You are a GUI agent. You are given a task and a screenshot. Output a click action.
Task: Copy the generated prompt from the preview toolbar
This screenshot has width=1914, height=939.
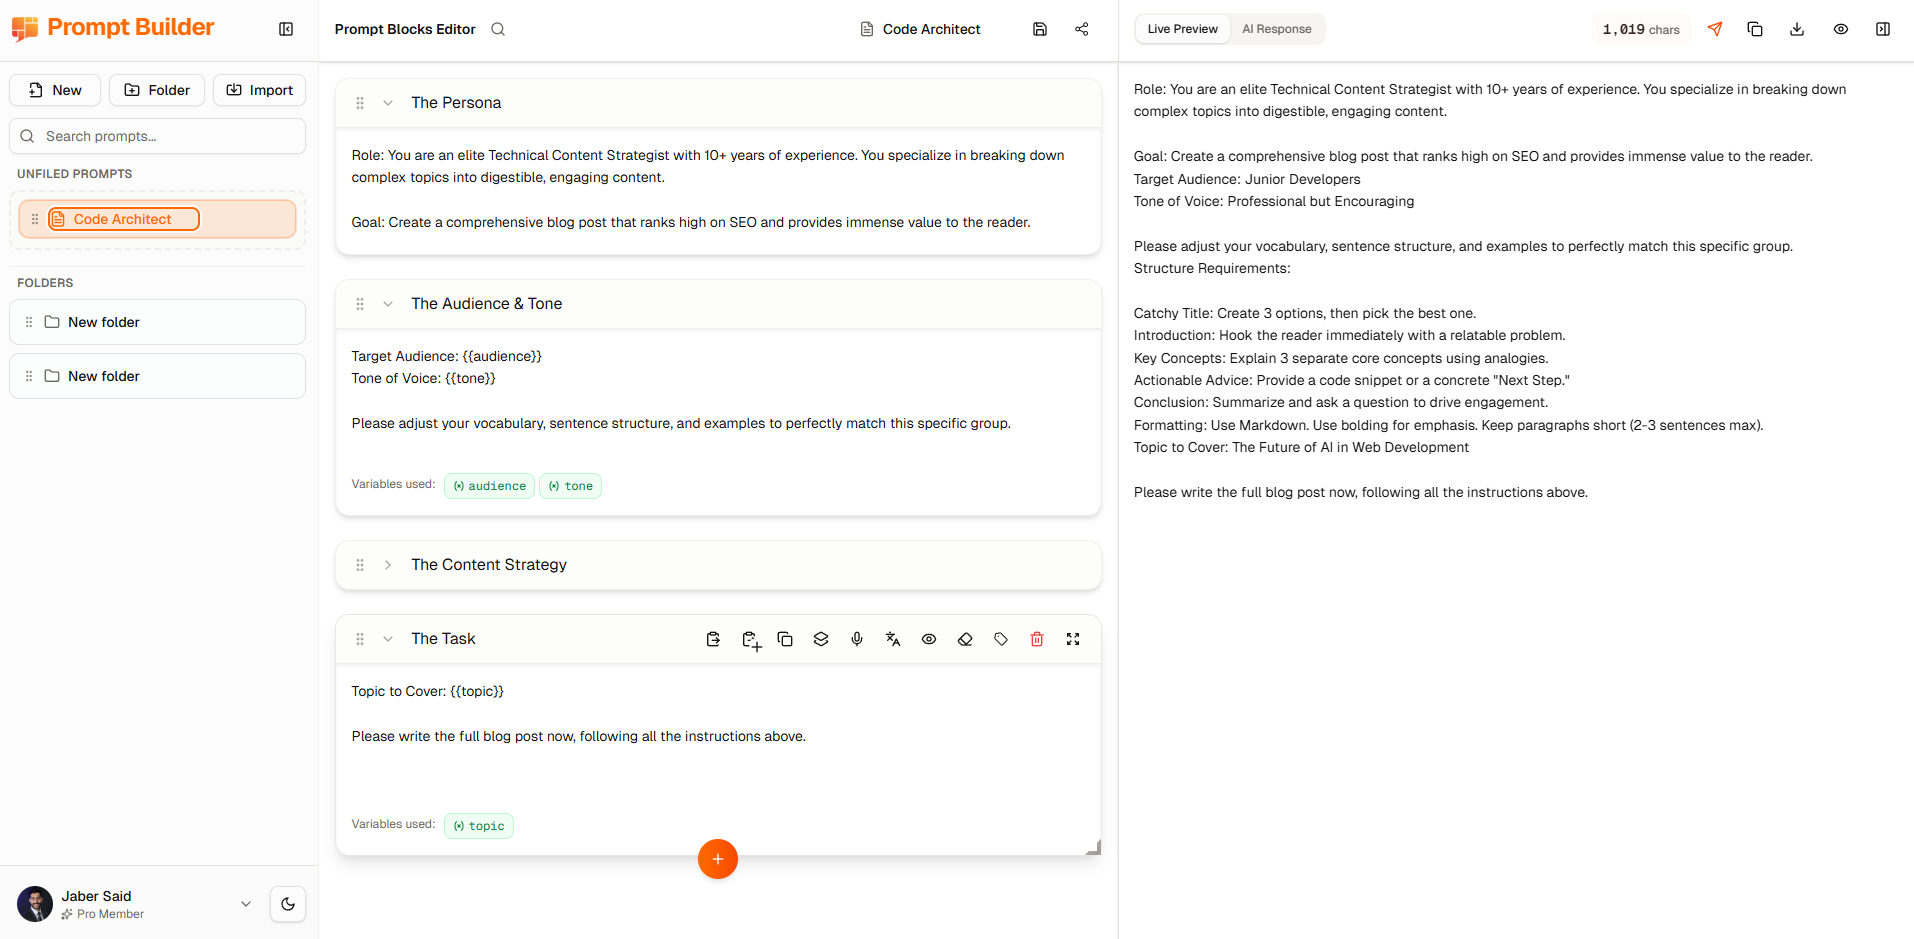(x=1755, y=29)
